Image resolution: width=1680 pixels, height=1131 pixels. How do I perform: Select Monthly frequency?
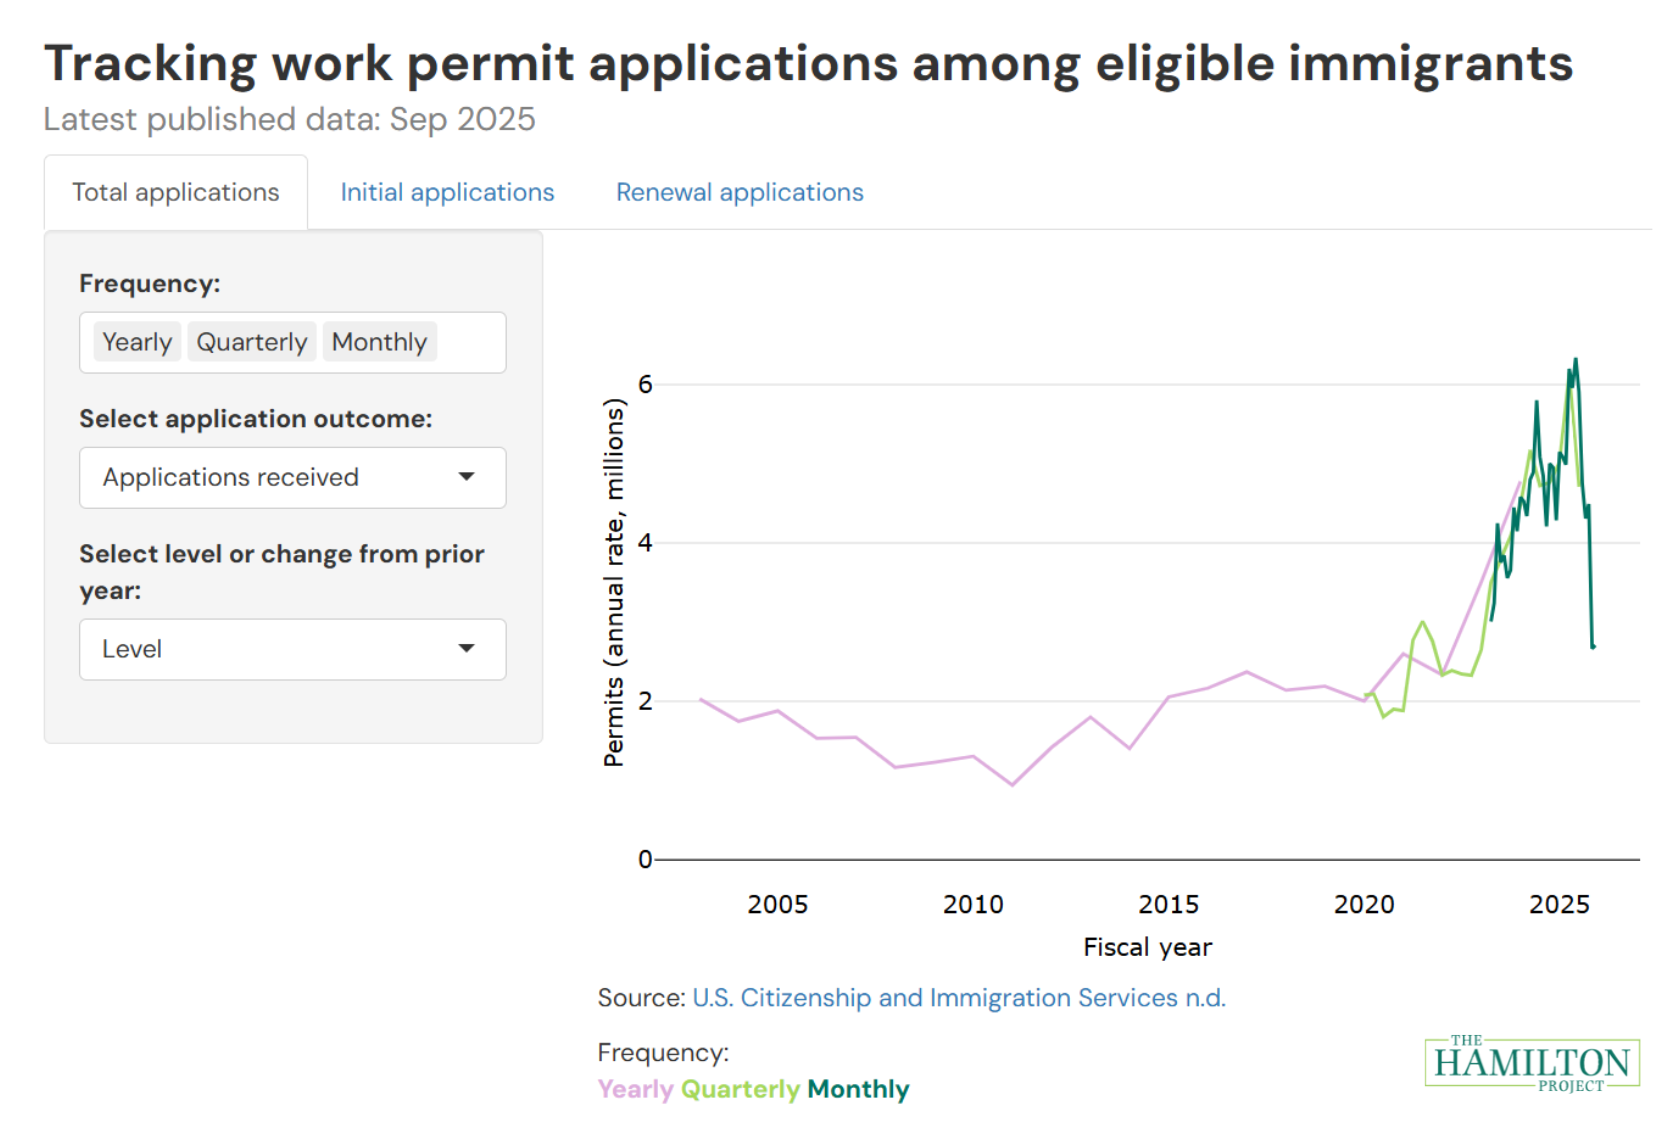pyautogui.click(x=379, y=342)
